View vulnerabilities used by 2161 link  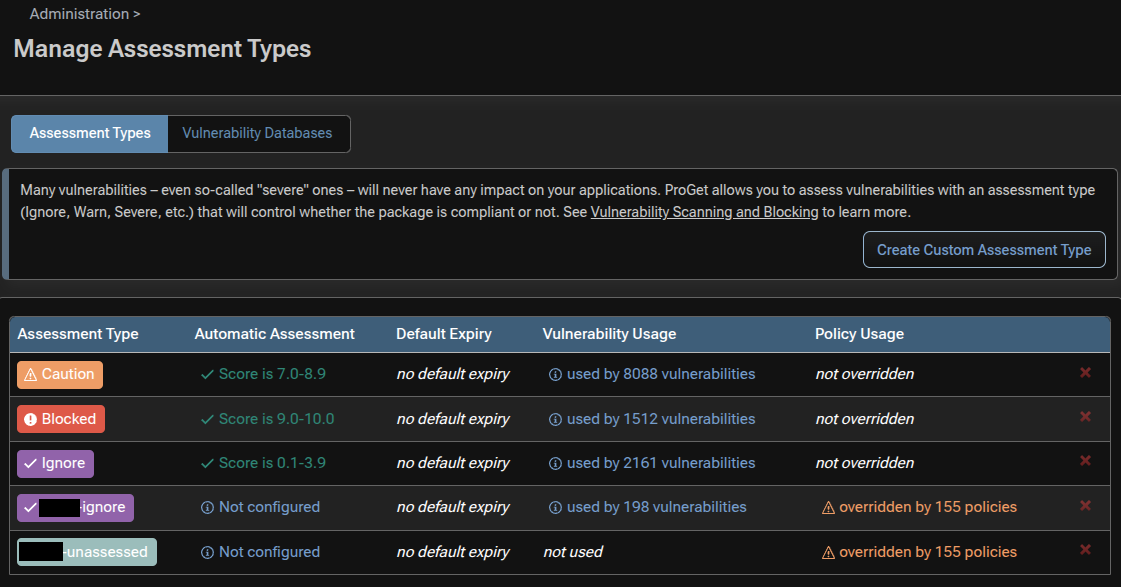coord(660,463)
